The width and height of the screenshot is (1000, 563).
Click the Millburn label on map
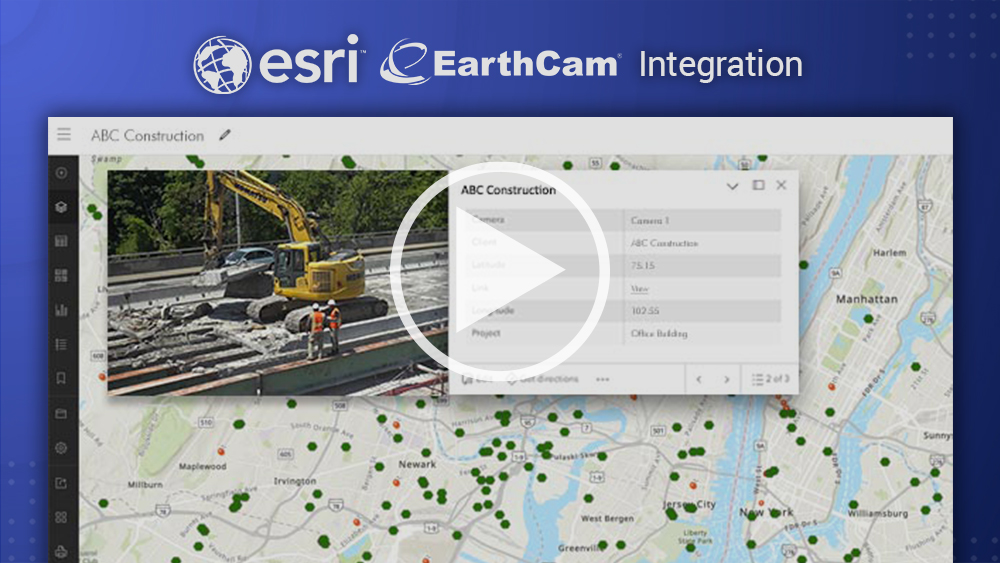click(145, 485)
